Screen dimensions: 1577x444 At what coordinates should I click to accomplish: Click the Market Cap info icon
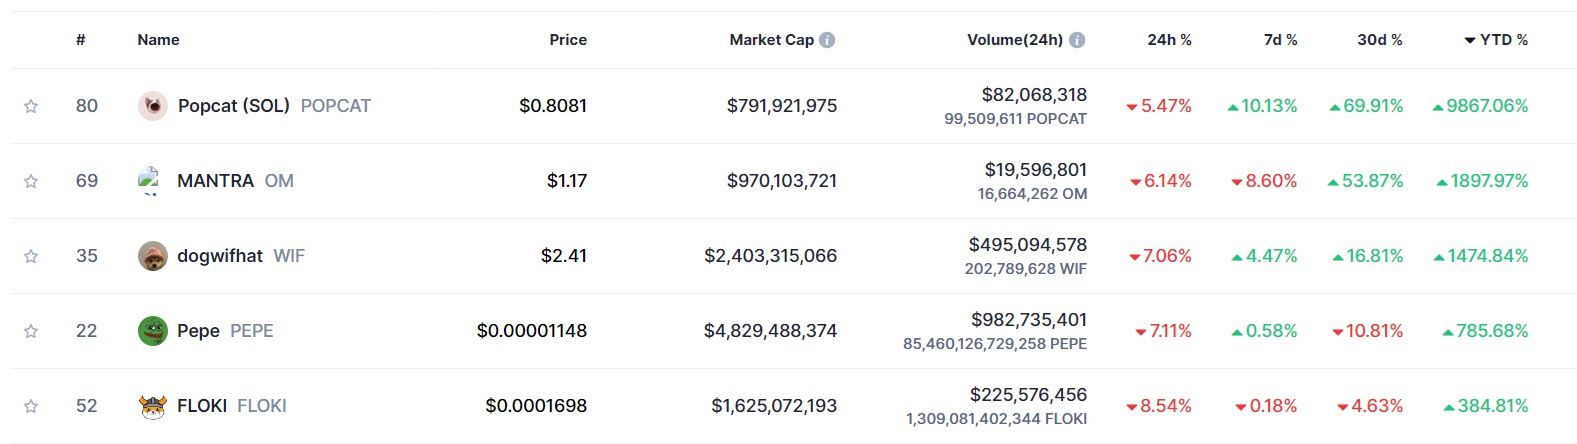point(827,40)
